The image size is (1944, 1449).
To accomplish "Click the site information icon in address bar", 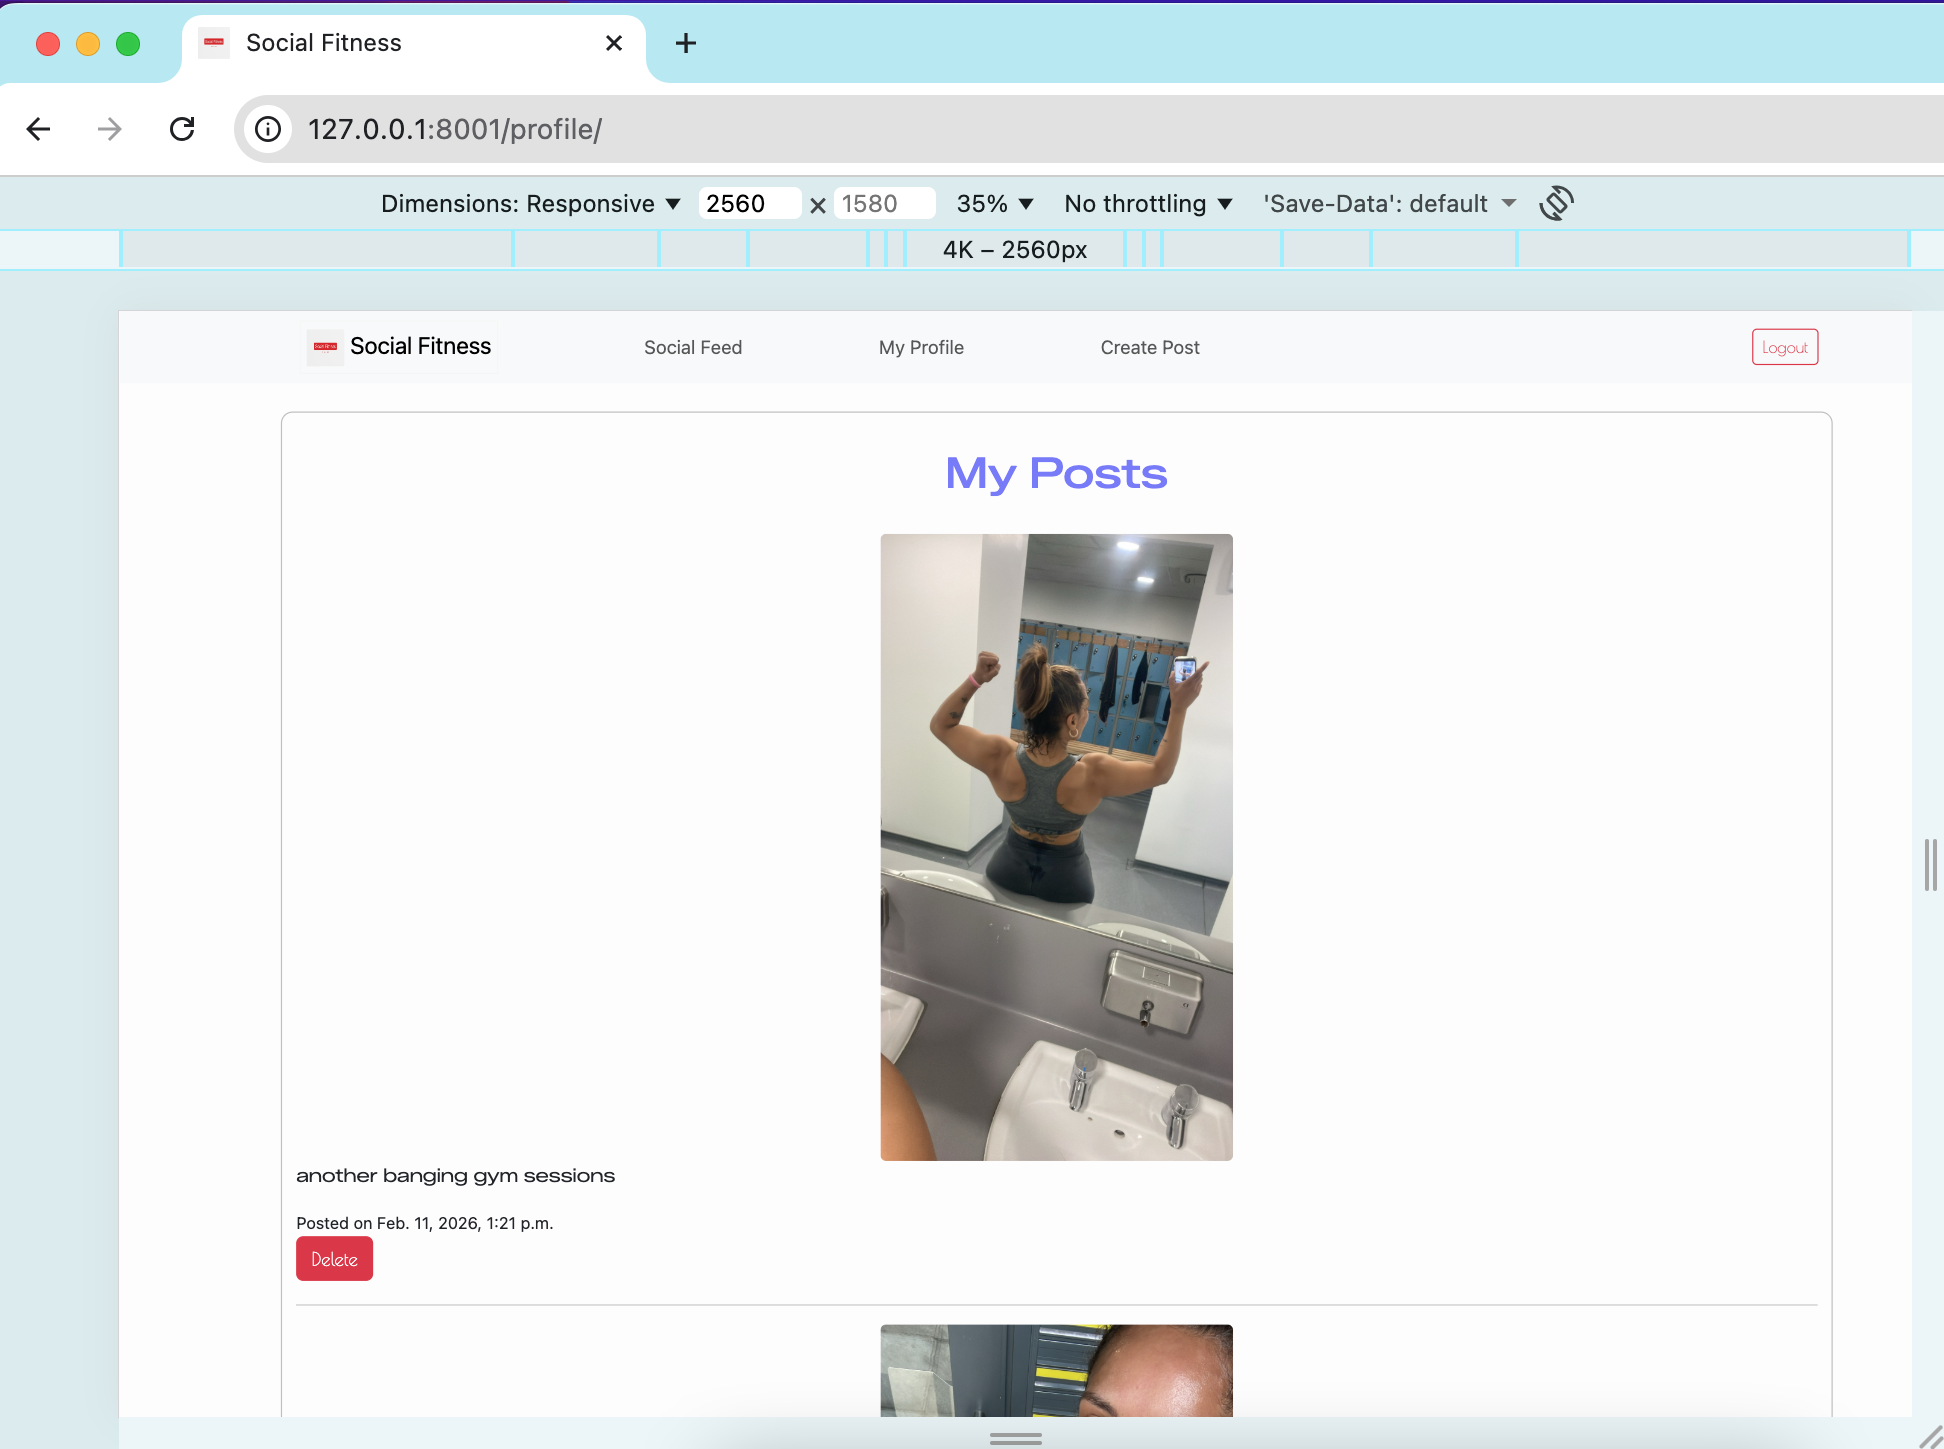I will [x=267, y=129].
